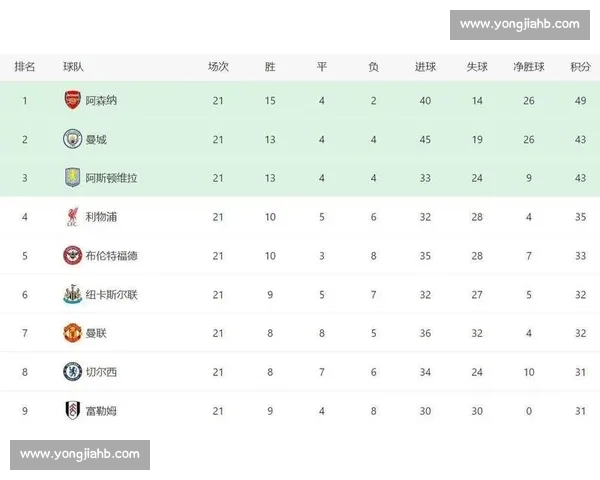Click the top-right www.yongjiahb.com watermark

point(519,24)
